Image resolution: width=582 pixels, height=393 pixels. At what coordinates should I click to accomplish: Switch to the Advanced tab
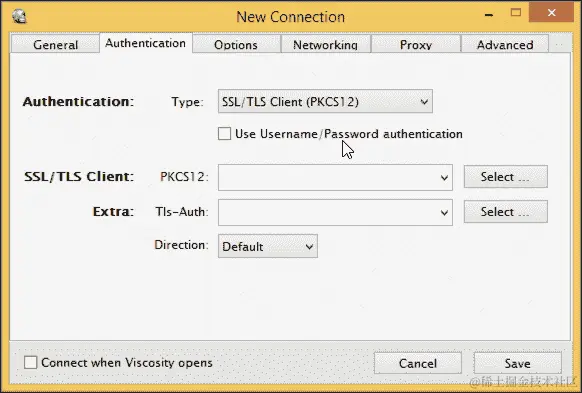(x=505, y=44)
